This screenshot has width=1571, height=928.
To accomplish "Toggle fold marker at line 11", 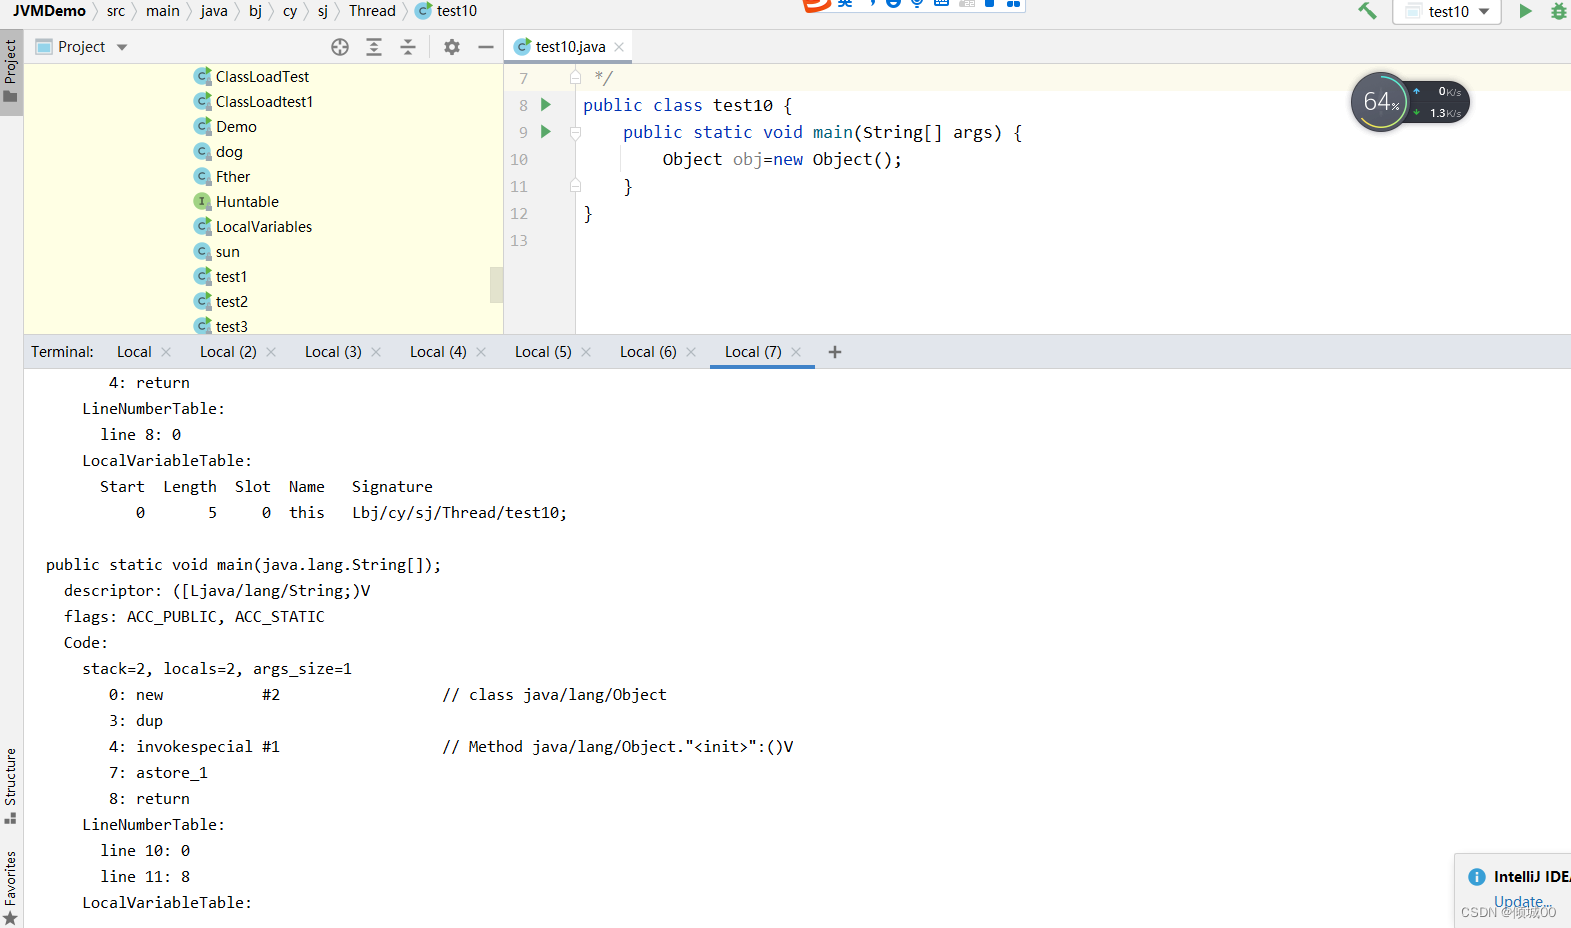I will [575, 186].
